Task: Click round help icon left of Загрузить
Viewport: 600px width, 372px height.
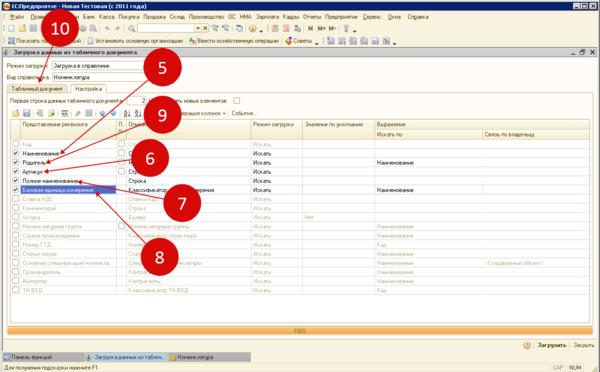Action: click(x=527, y=345)
